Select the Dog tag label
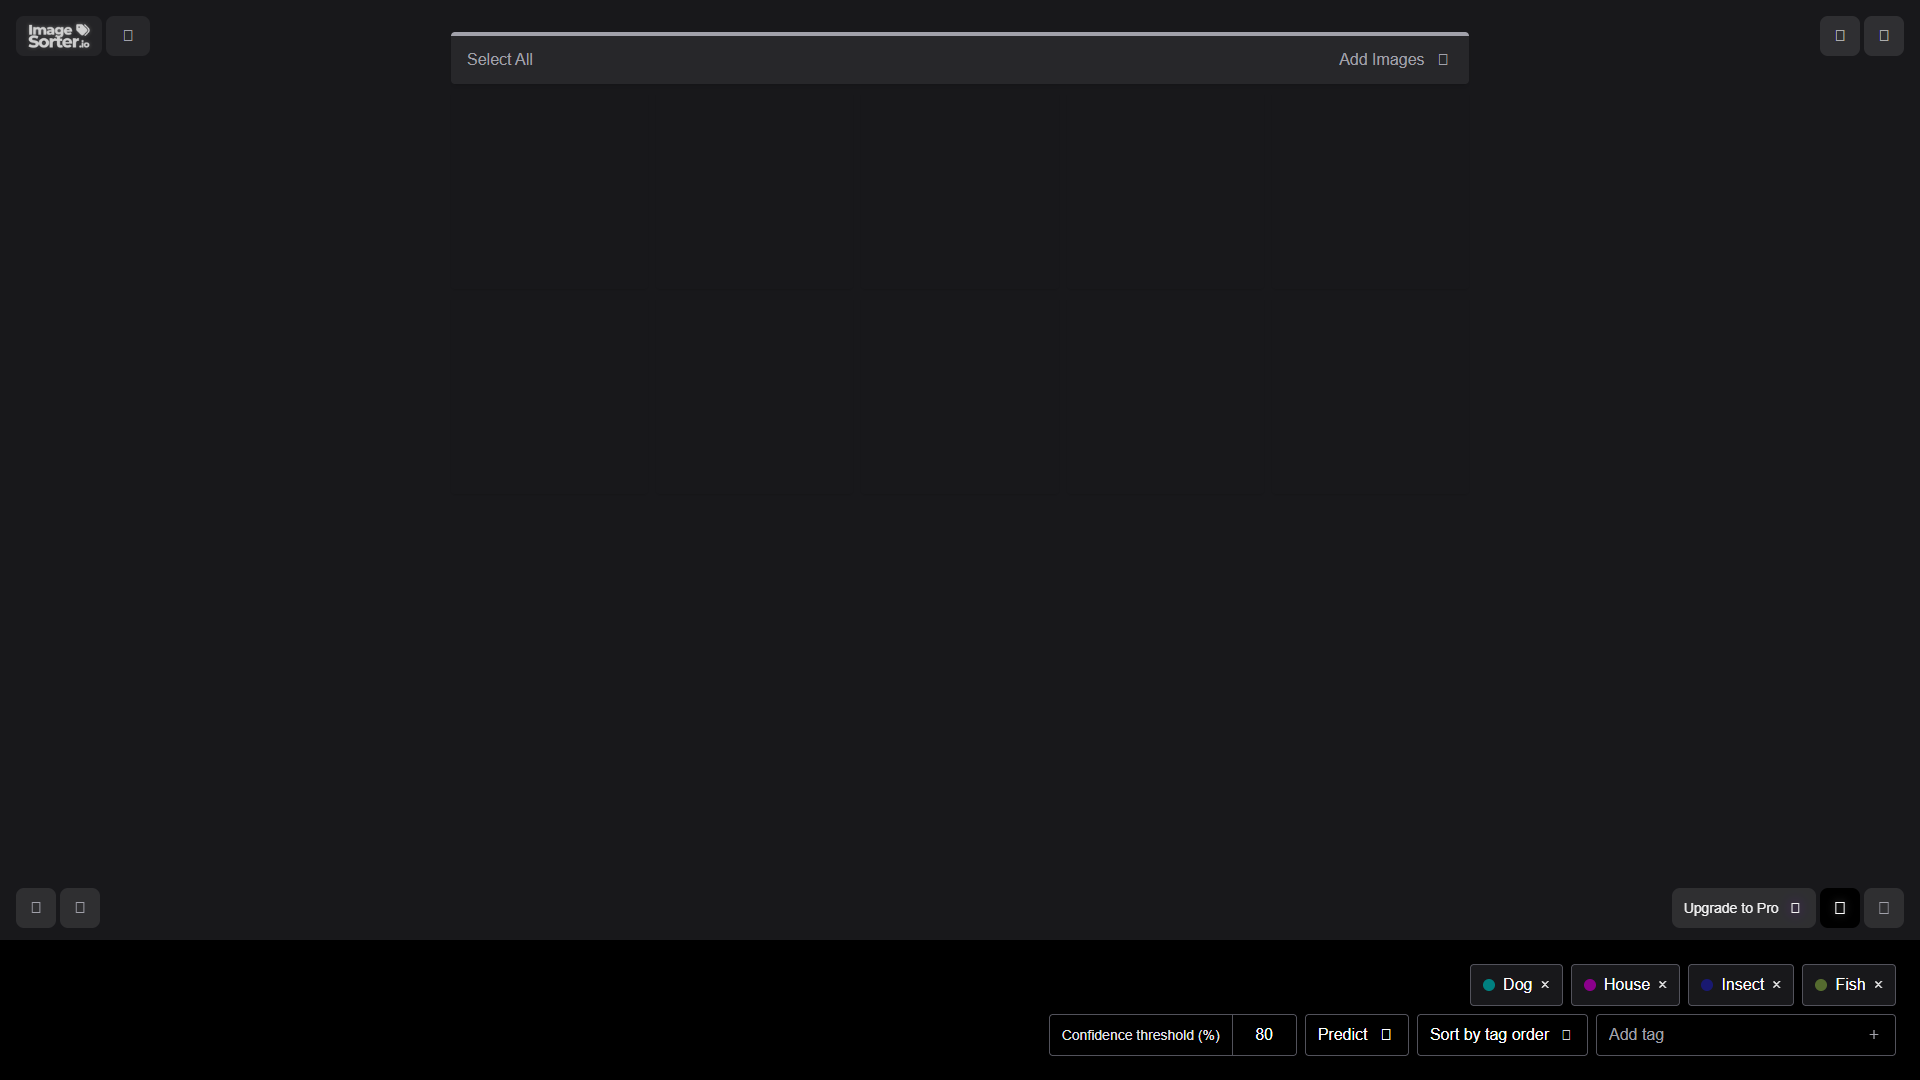Screen dimensions: 1920x1080 point(1517,985)
